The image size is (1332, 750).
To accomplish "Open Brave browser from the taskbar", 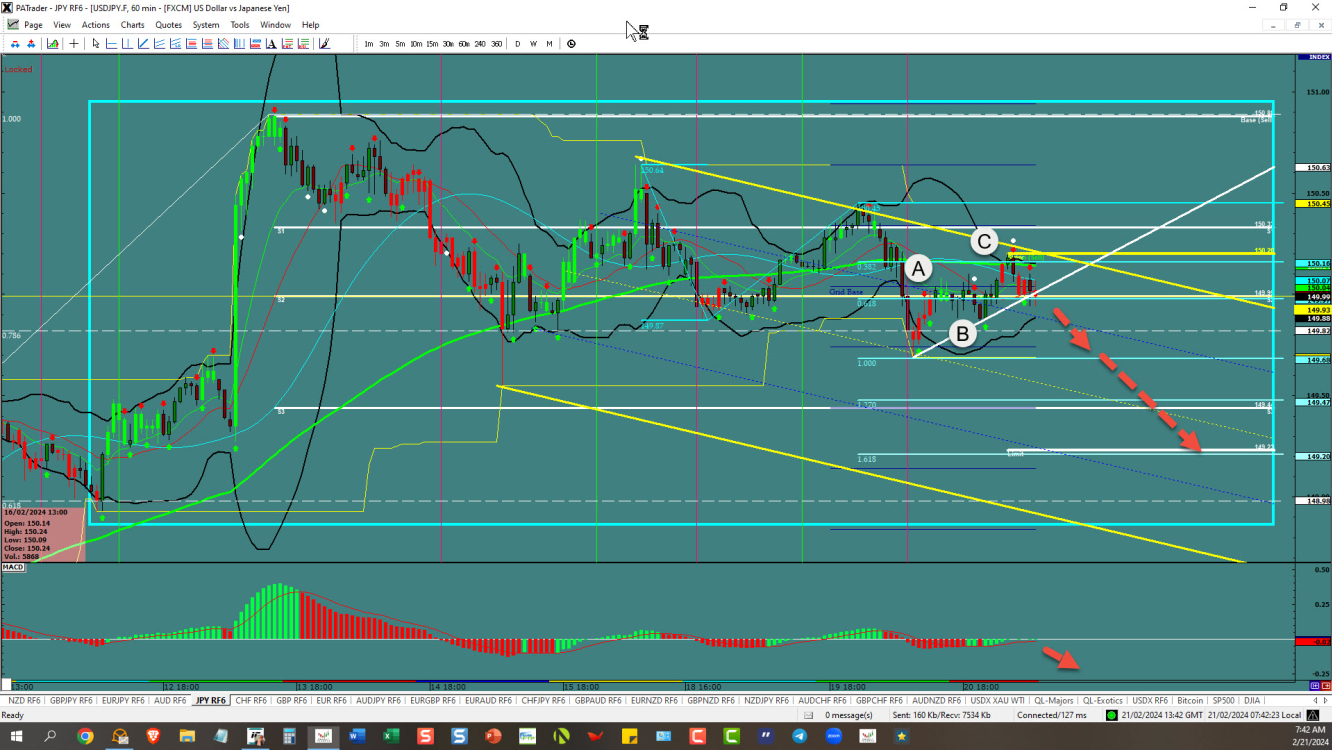I will point(154,737).
